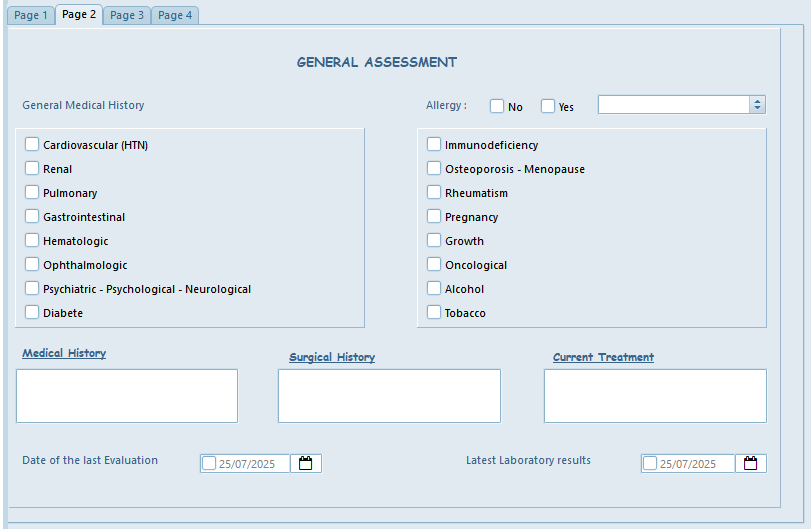
Task: Open the Page 3 tab
Action: pos(127,15)
